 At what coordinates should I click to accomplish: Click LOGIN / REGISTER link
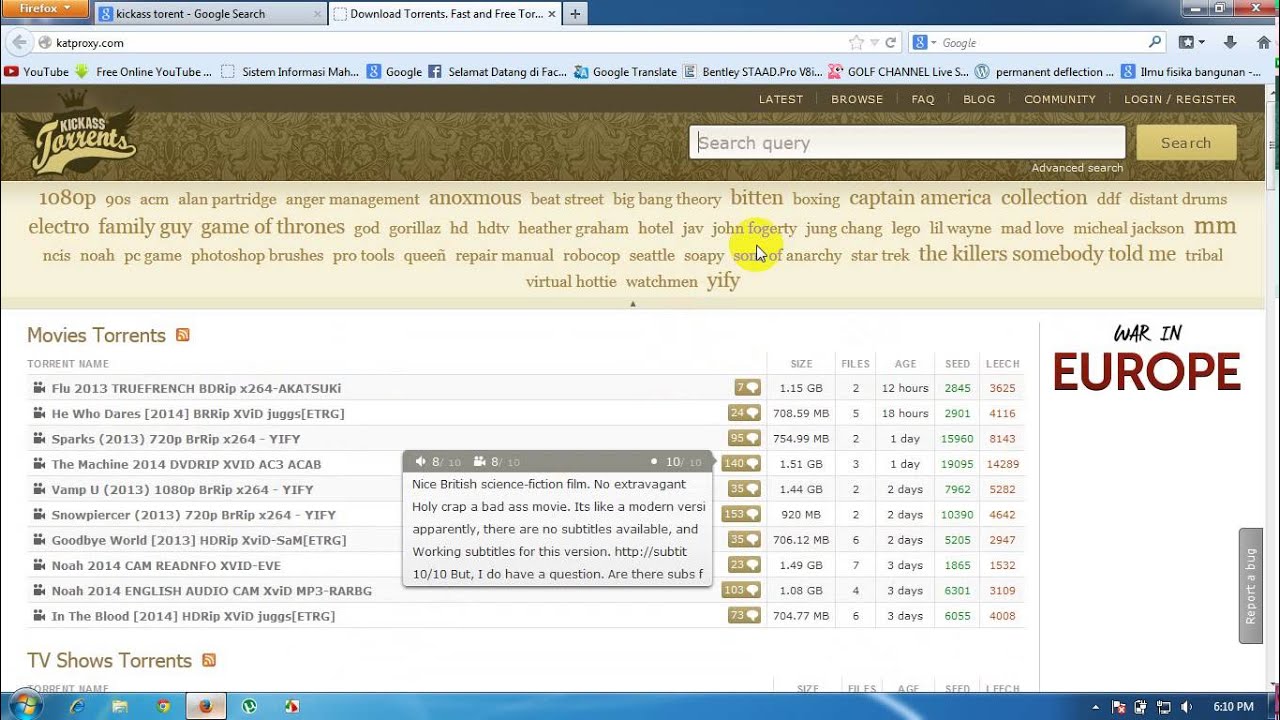tap(1180, 99)
